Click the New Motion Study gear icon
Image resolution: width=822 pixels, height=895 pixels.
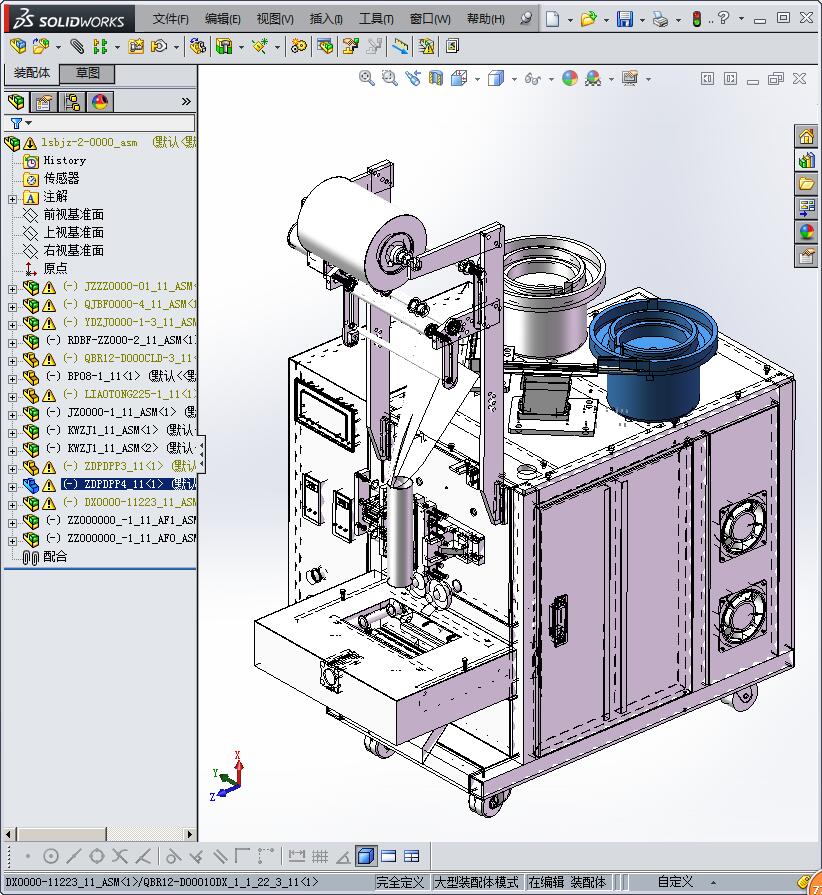[299, 46]
